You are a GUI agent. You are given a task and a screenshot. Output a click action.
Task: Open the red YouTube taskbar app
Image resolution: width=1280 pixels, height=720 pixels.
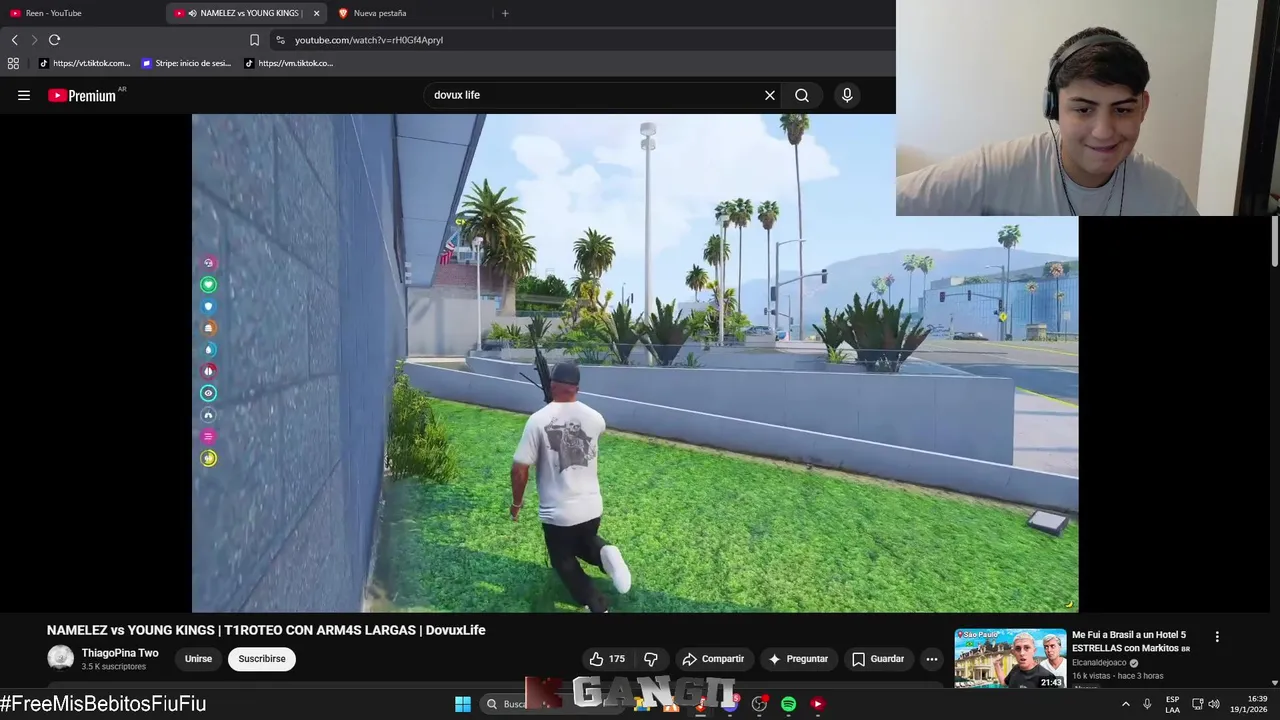pos(817,704)
